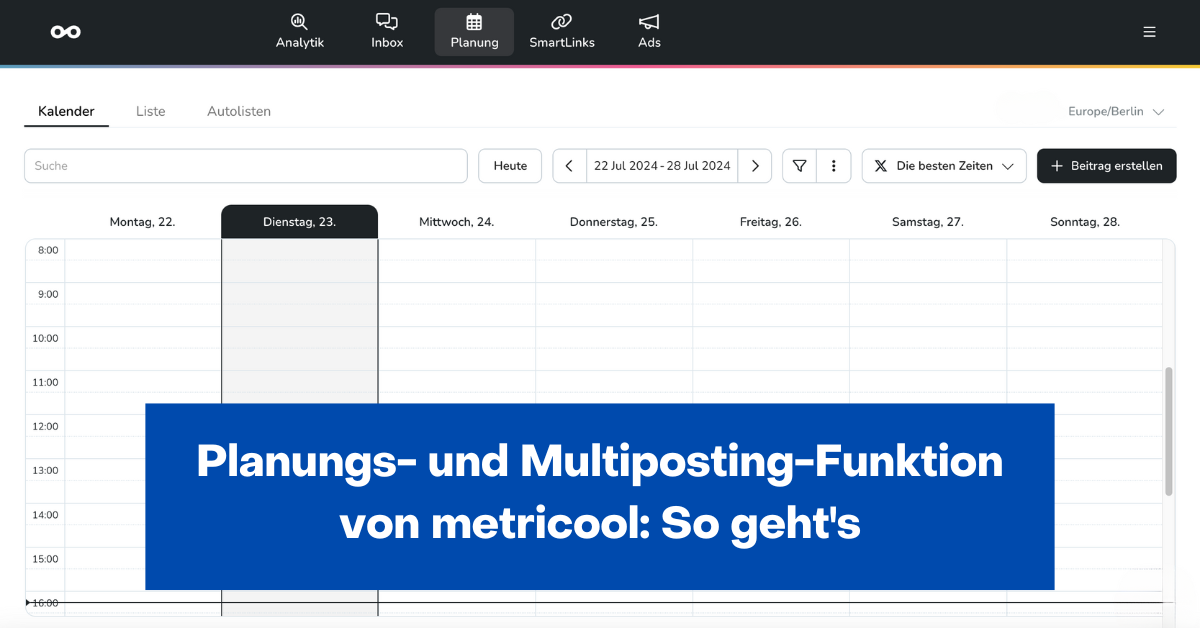Go to next week with right chevron
Image resolution: width=1200 pixels, height=628 pixels.
(755, 165)
